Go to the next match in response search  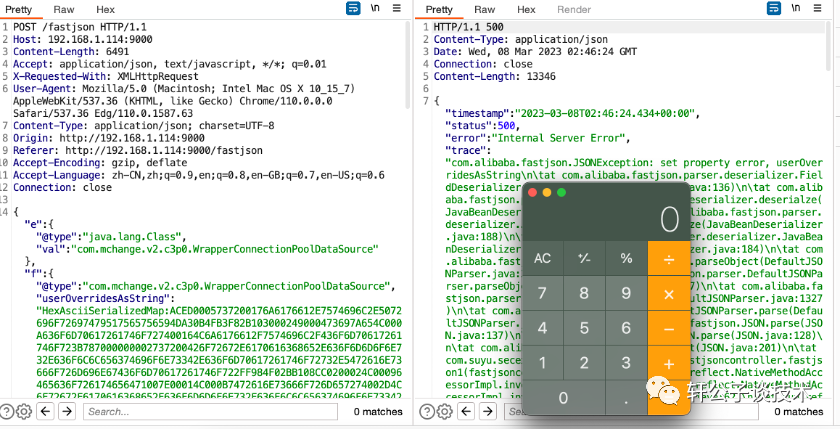(488, 411)
